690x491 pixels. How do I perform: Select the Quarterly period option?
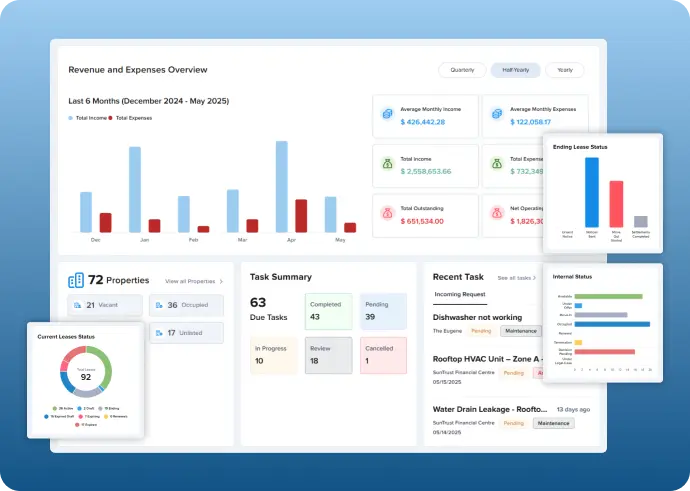coord(462,70)
